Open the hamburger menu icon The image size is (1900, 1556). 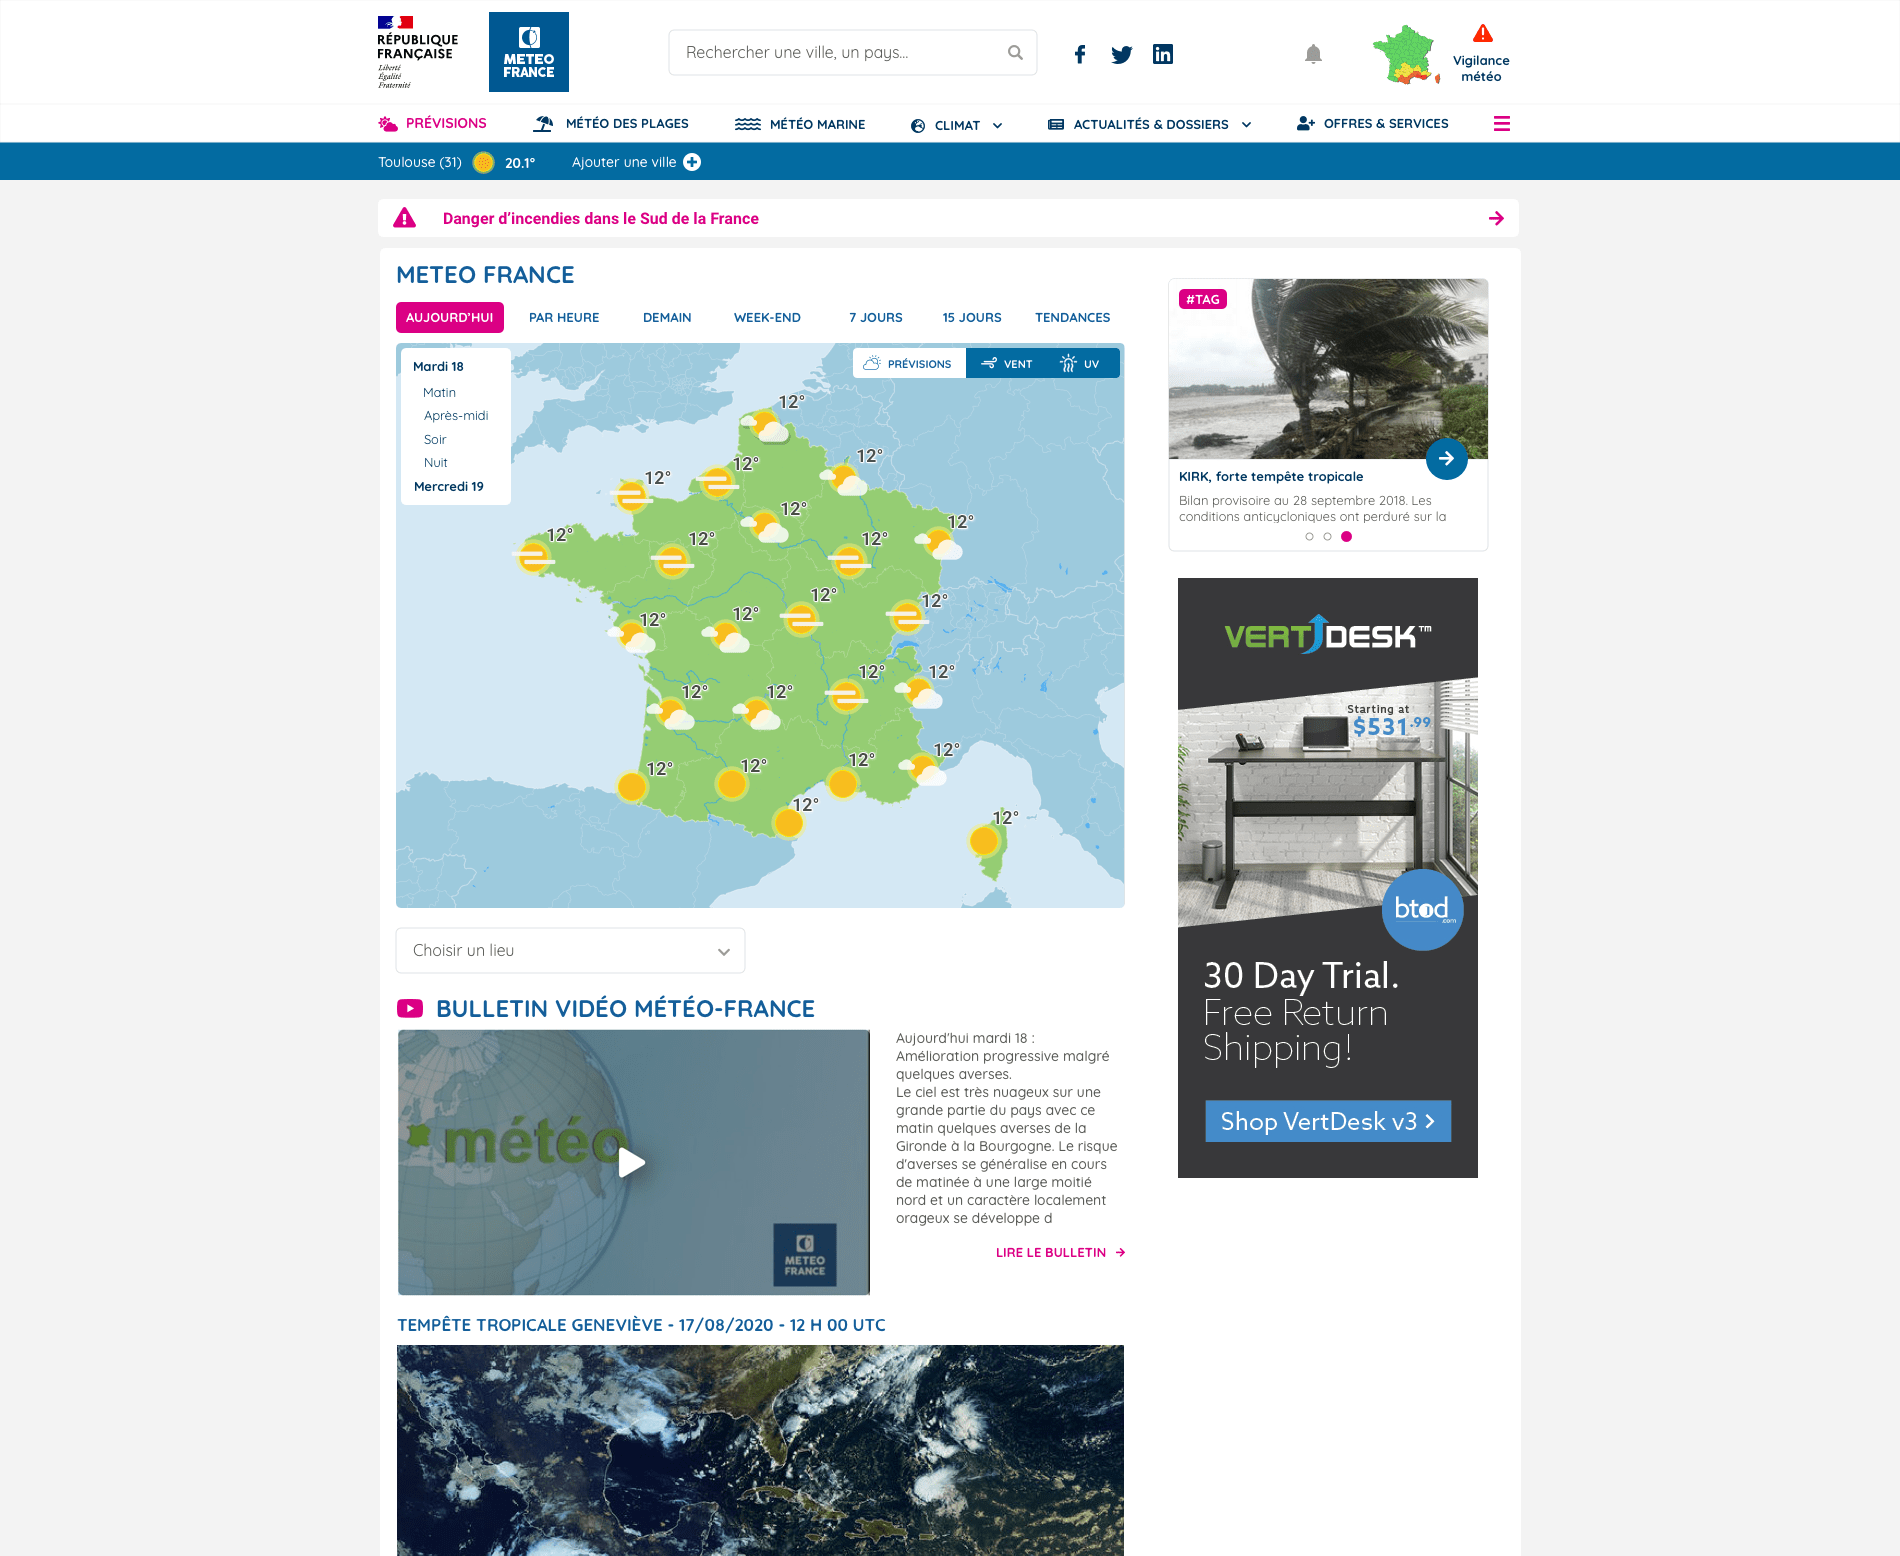[1502, 124]
